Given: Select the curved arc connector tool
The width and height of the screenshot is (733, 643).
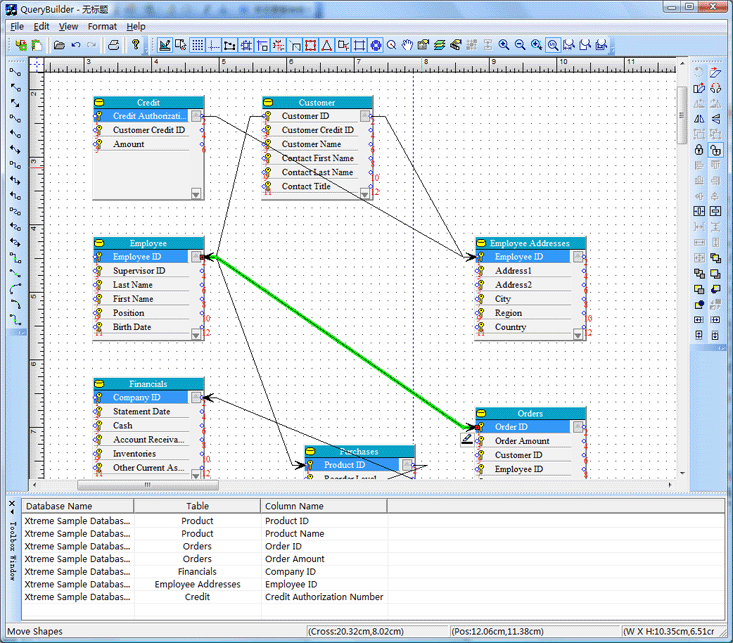Looking at the screenshot, I should (15, 288).
